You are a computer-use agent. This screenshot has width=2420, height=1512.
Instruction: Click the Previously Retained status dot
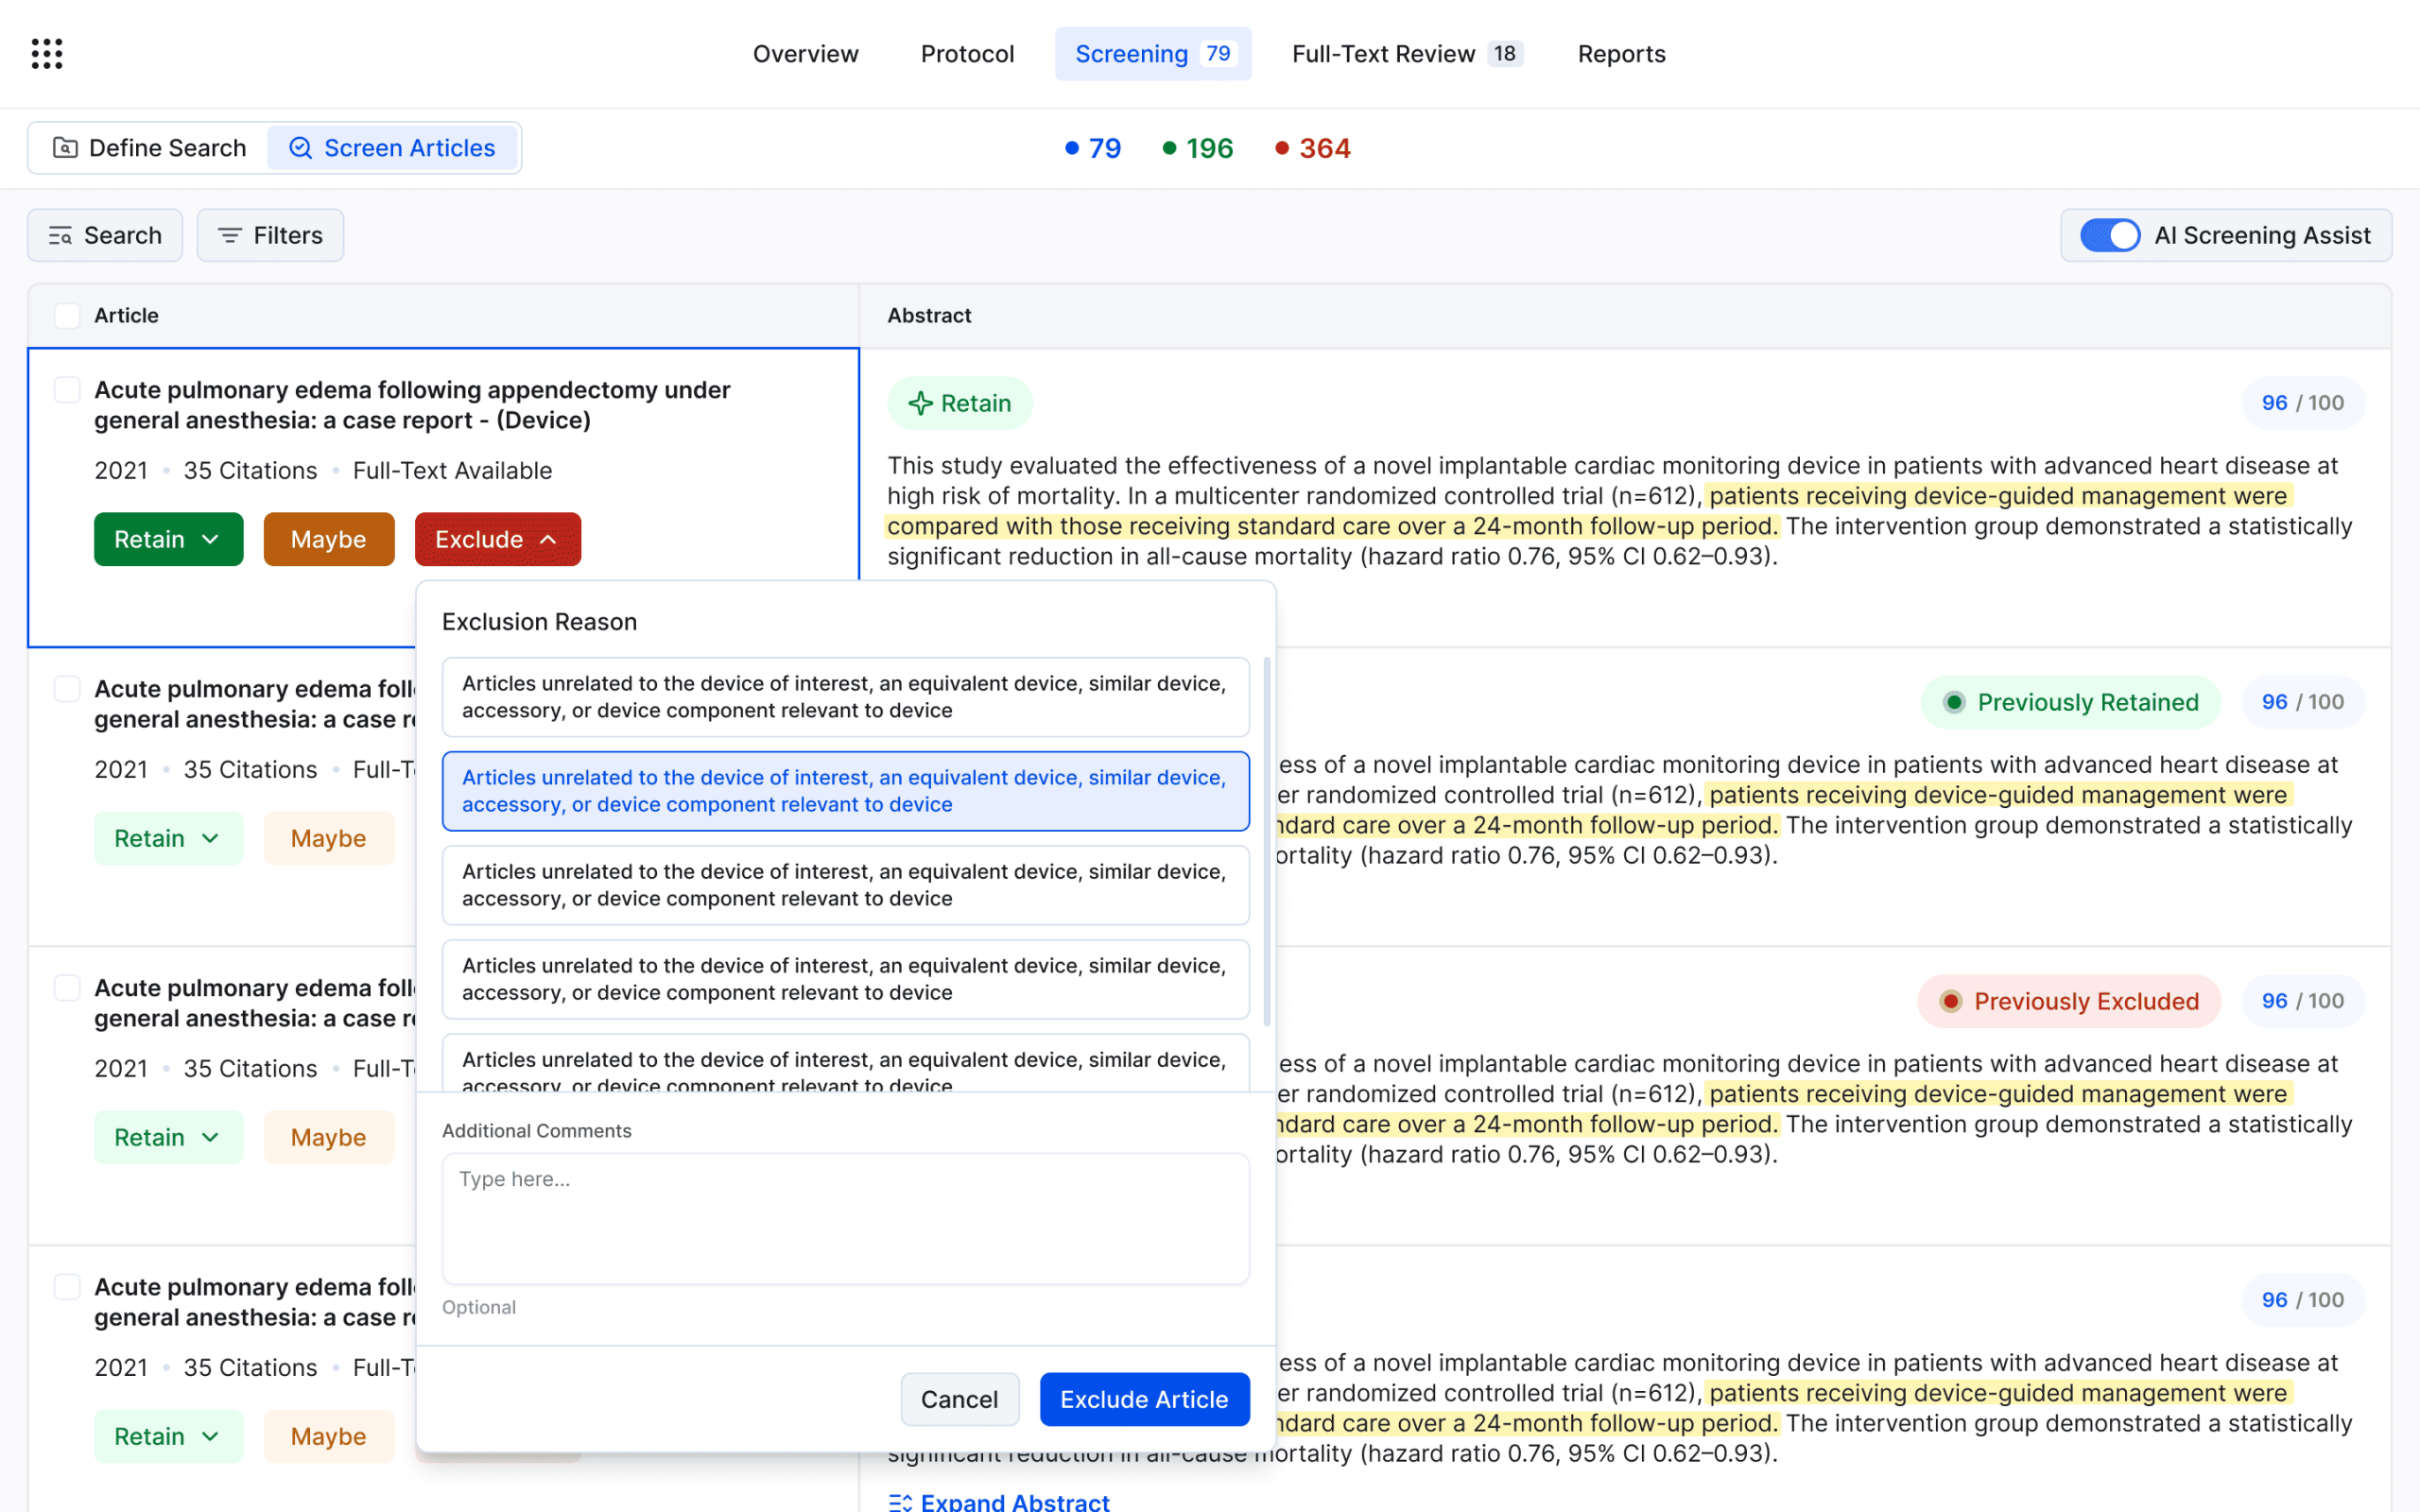click(1954, 702)
